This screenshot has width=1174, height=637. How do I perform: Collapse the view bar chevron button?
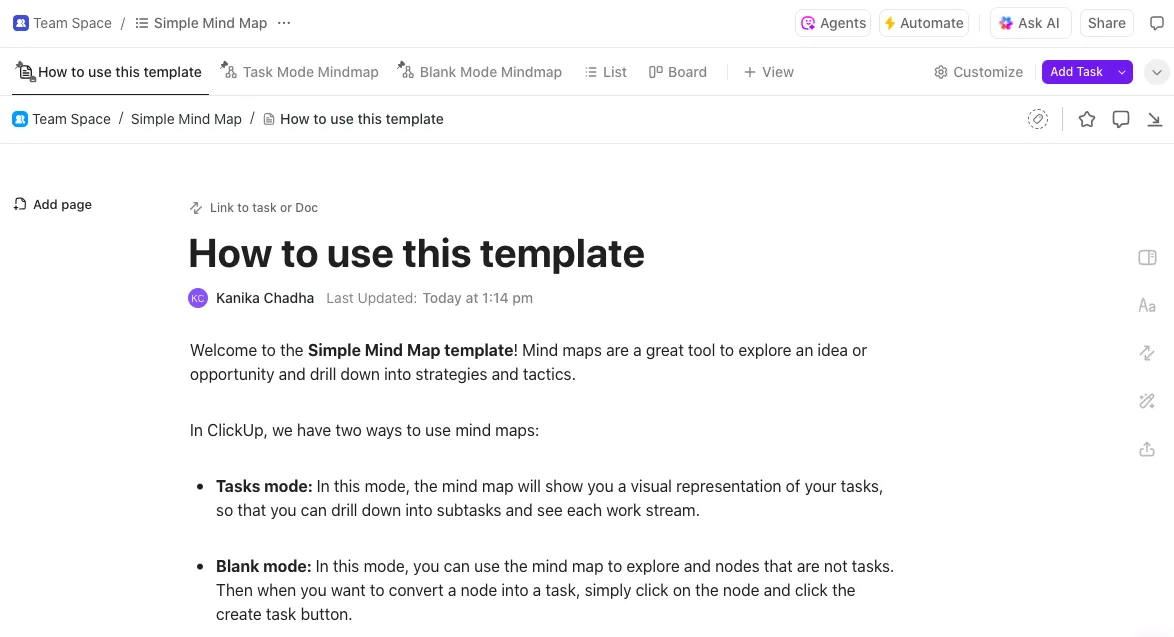pyautogui.click(x=1156, y=72)
